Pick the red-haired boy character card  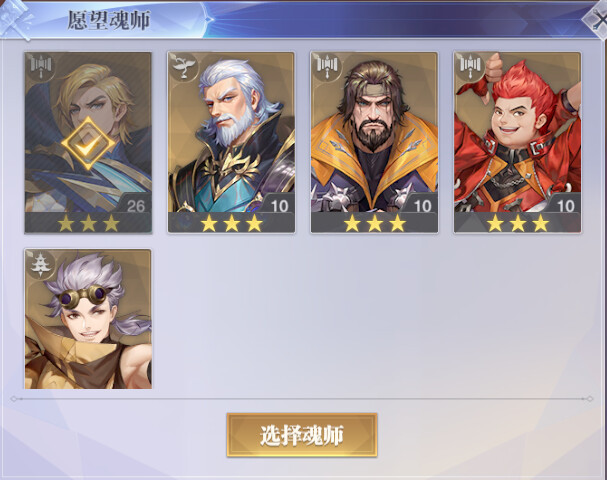coord(518,143)
